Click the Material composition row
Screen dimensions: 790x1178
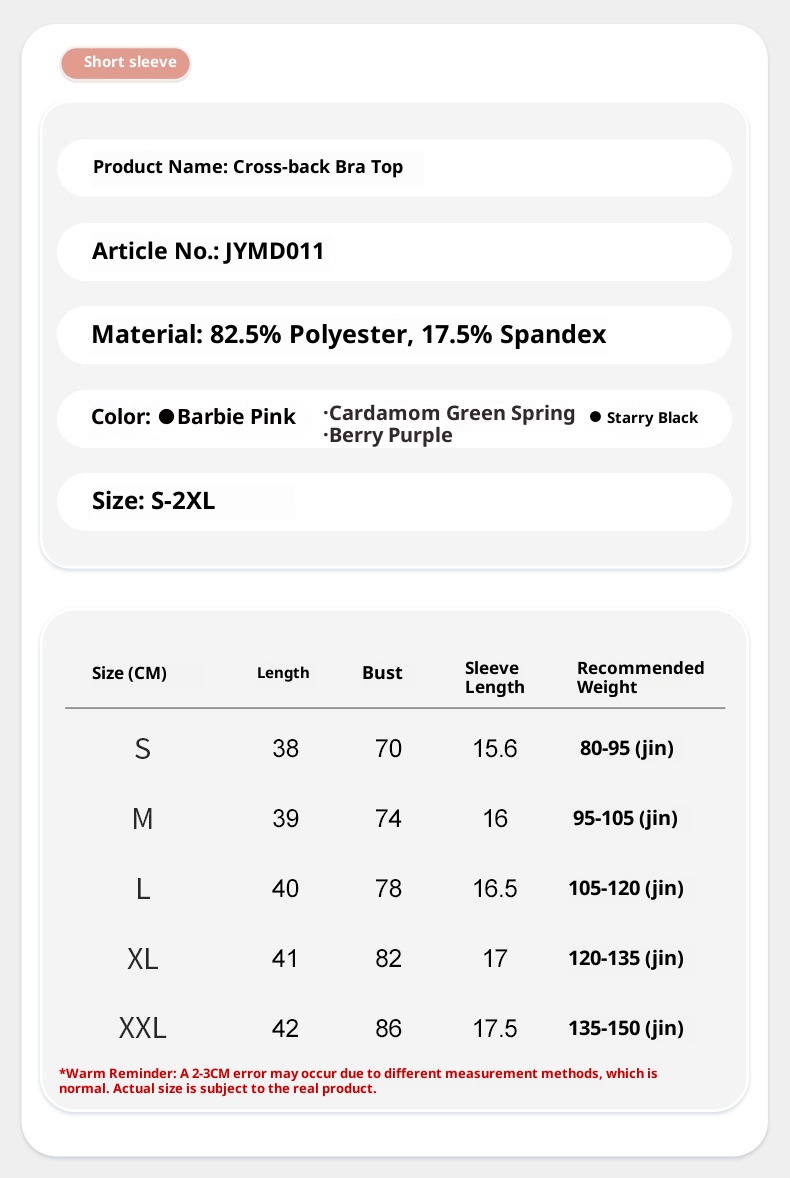(348, 334)
